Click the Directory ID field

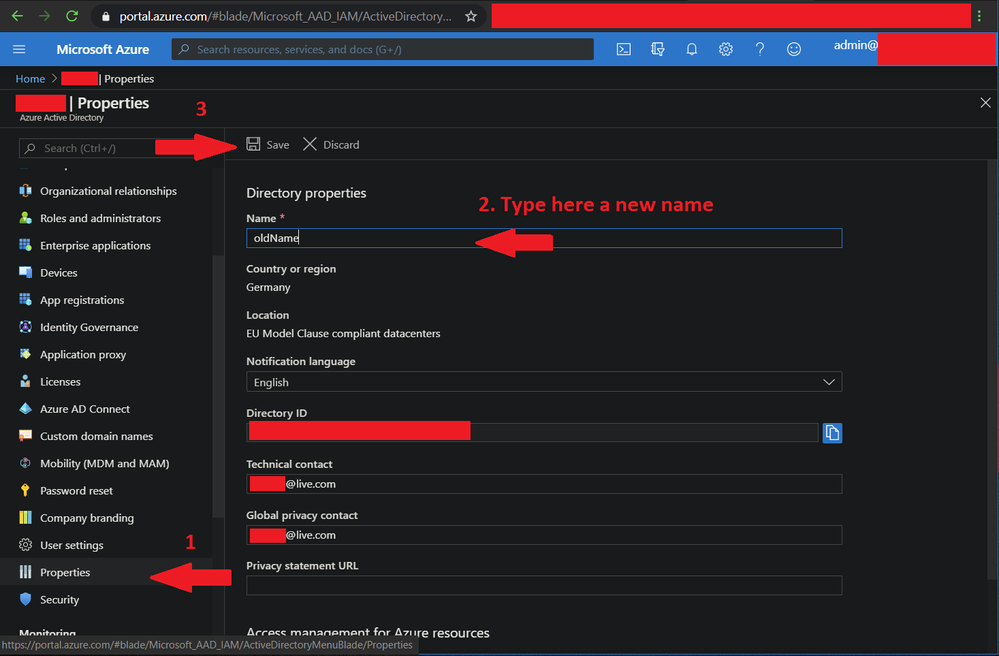coord(532,433)
